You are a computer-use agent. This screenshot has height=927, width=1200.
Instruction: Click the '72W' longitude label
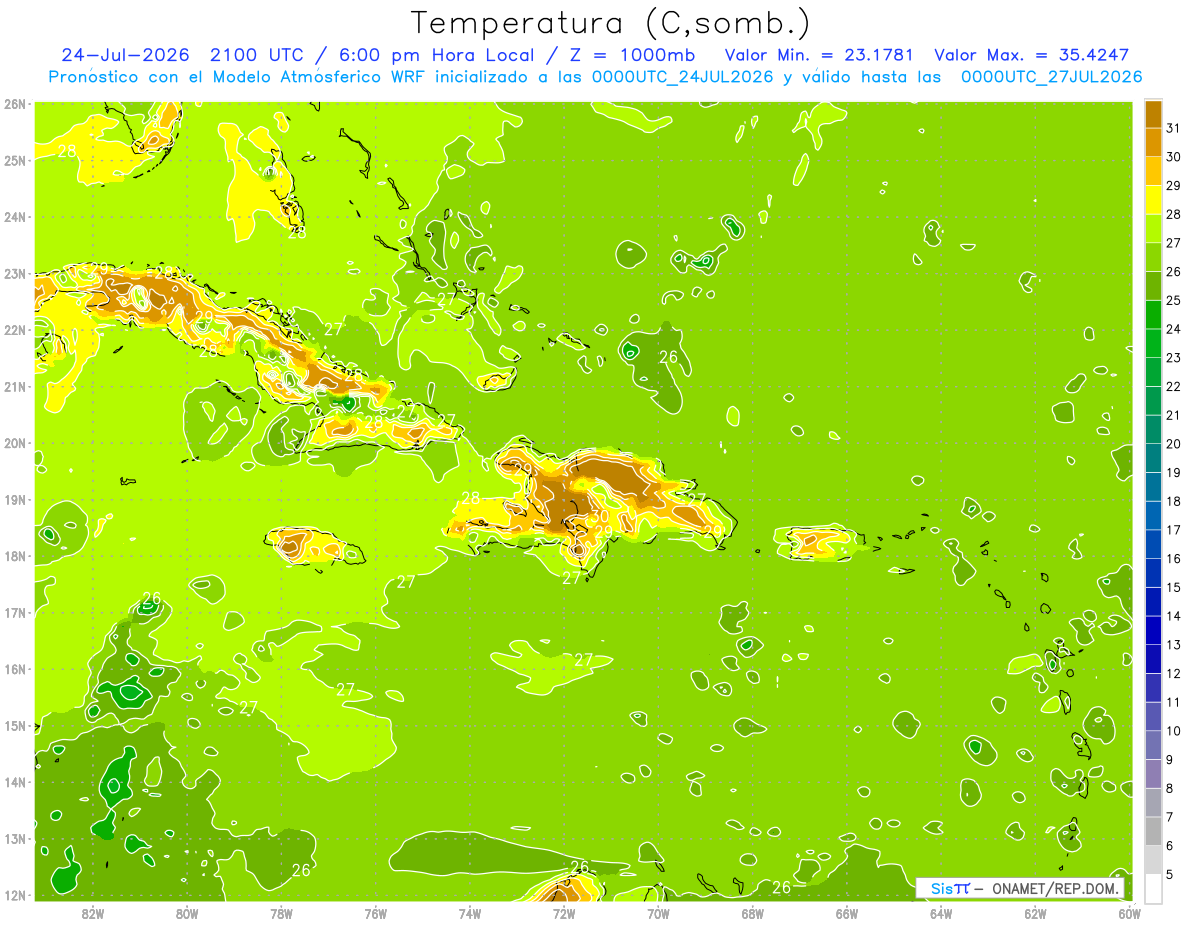(x=564, y=913)
